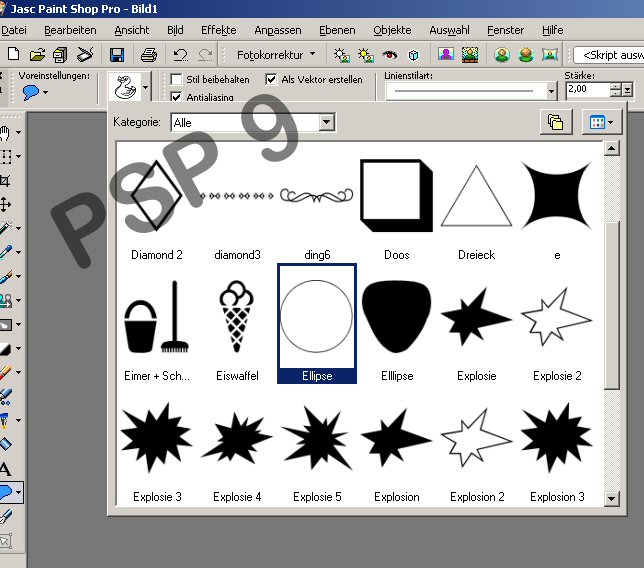This screenshot has width=644, height=568.
Task: Open the Kategorie dropdown
Action: point(327,122)
